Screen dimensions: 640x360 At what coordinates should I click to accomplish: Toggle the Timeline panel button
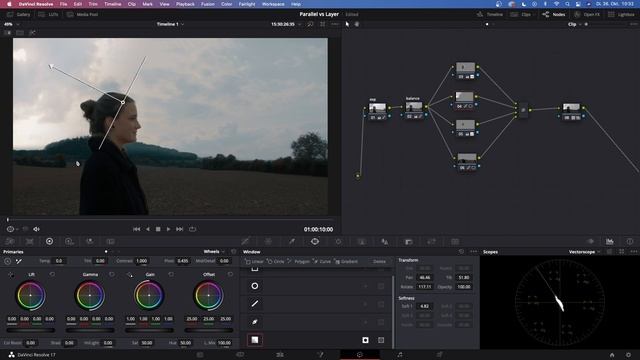point(489,14)
